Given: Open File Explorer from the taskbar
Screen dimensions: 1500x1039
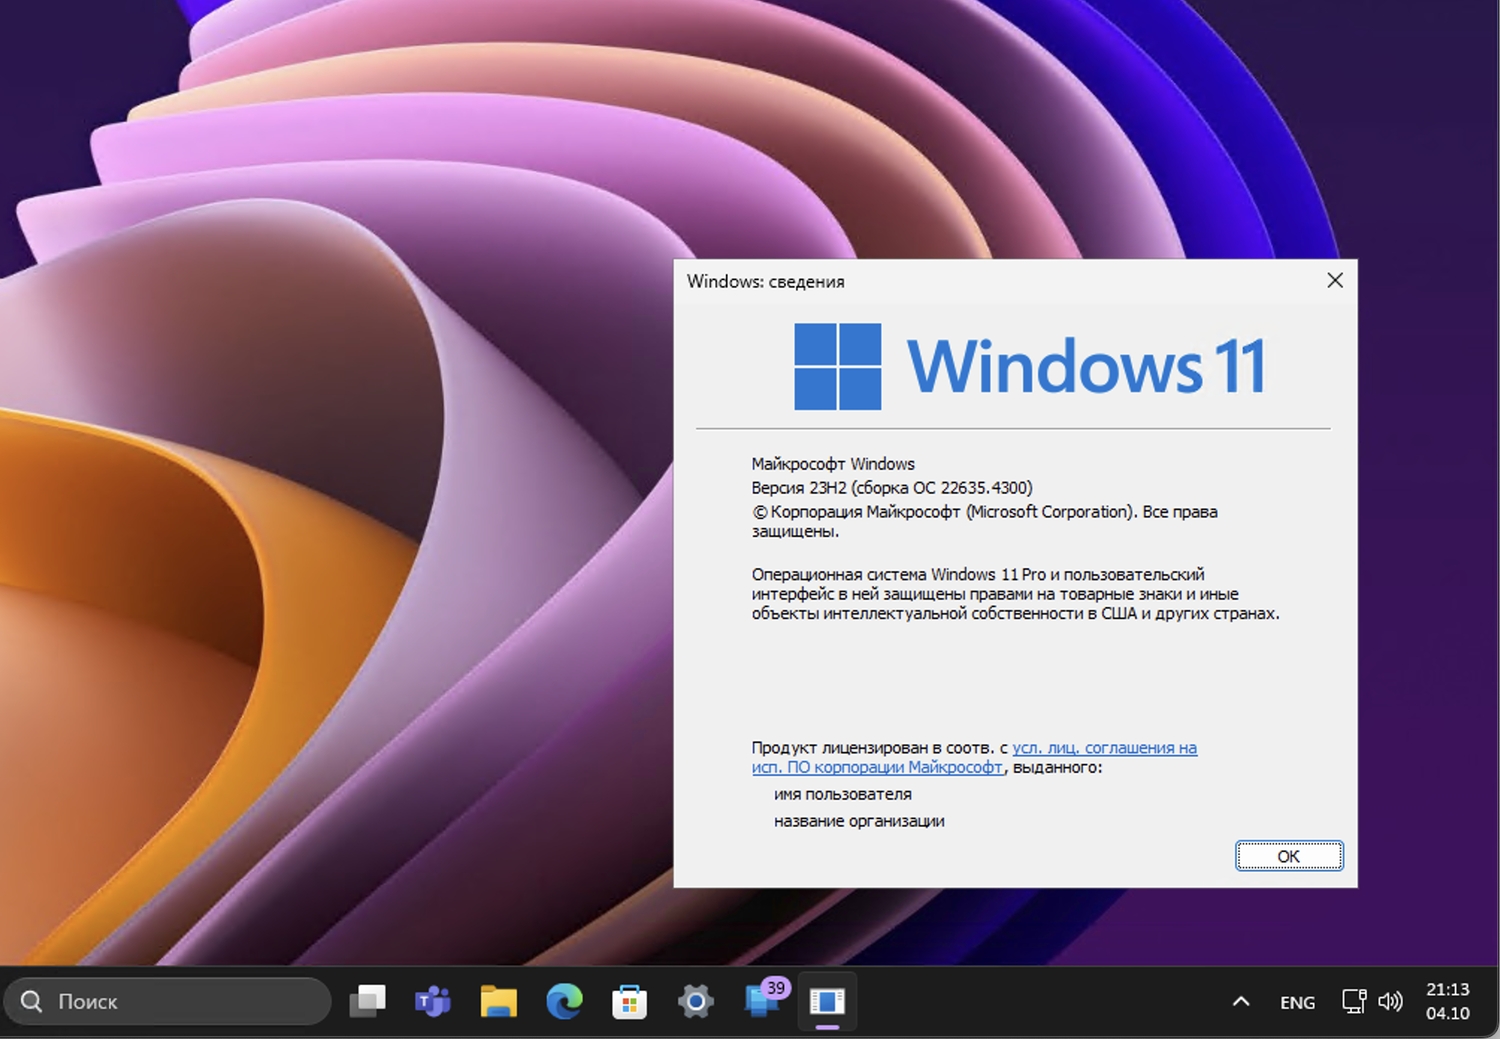Looking at the screenshot, I should [499, 1001].
